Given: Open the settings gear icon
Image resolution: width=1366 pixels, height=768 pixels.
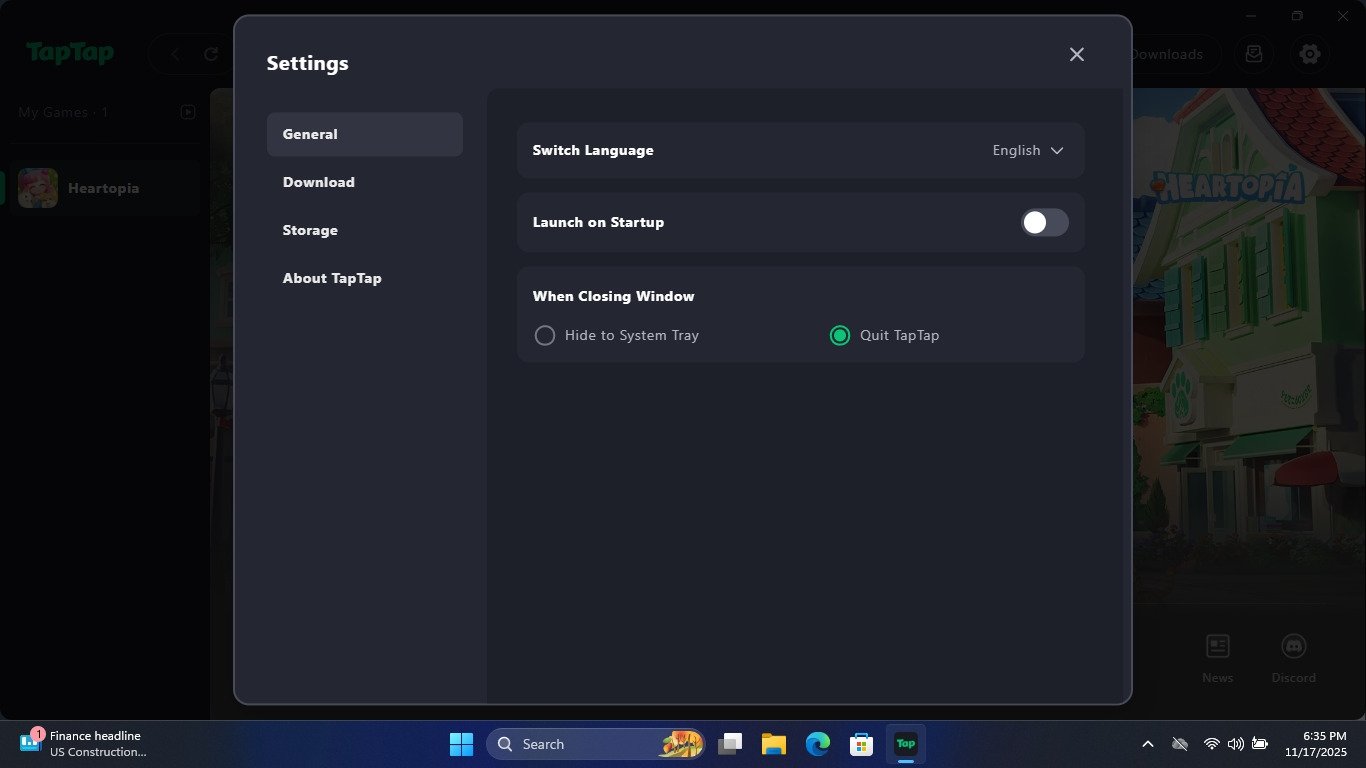Looking at the screenshot, I should 1310,54.
